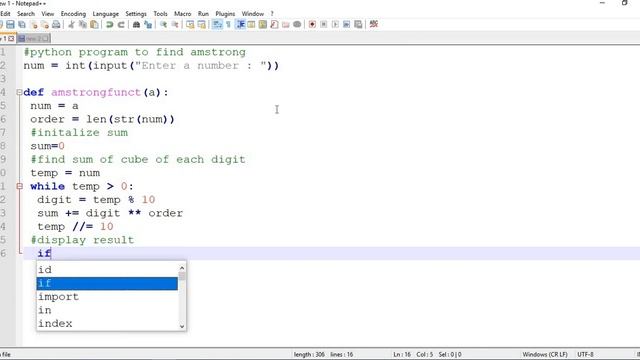
Task: Open Find with the binoculars icon
Action: [x=136, y=24]
